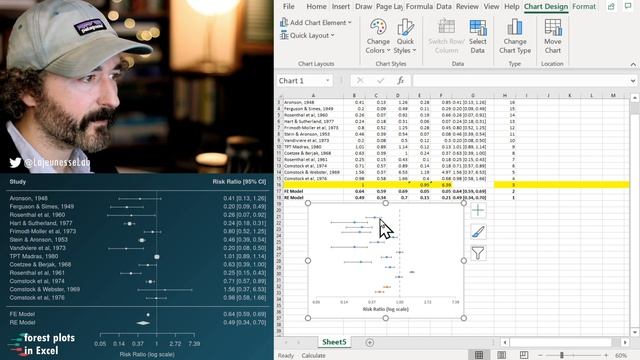Click Normal view icon in status bar
The width and height of the screenshot is (640, 360).
click(479, 355)
